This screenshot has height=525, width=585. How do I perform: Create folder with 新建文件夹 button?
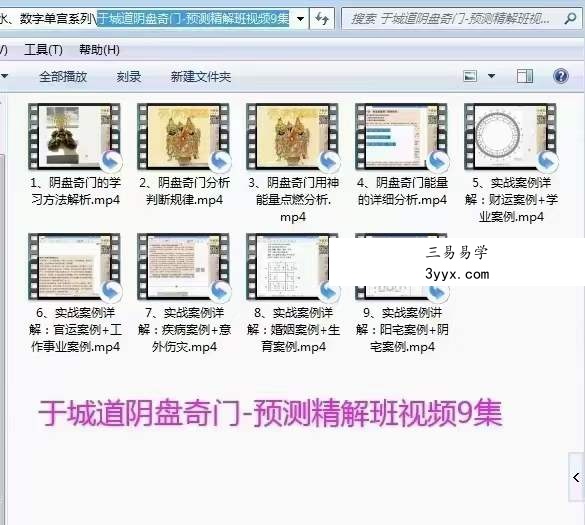[x=201, y=76]
